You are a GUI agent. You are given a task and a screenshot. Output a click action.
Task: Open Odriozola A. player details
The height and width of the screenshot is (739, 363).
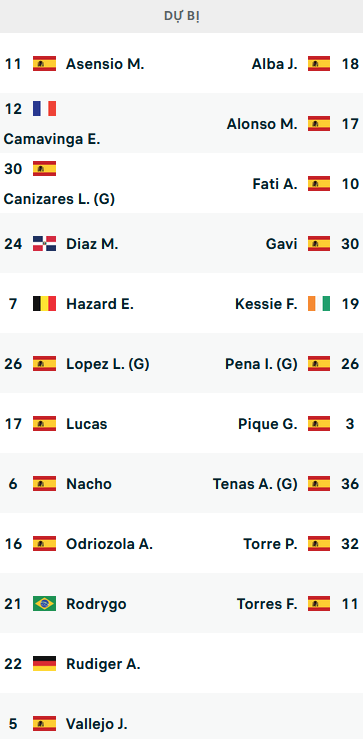[109, 544]
